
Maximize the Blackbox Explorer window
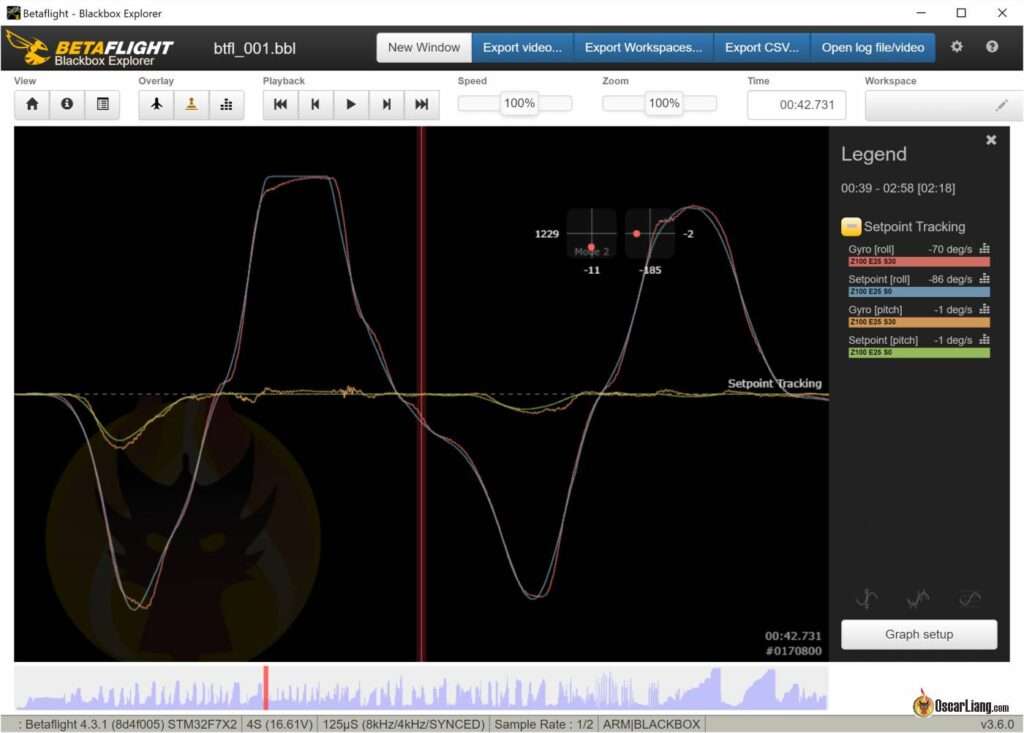tap(961, 12)
